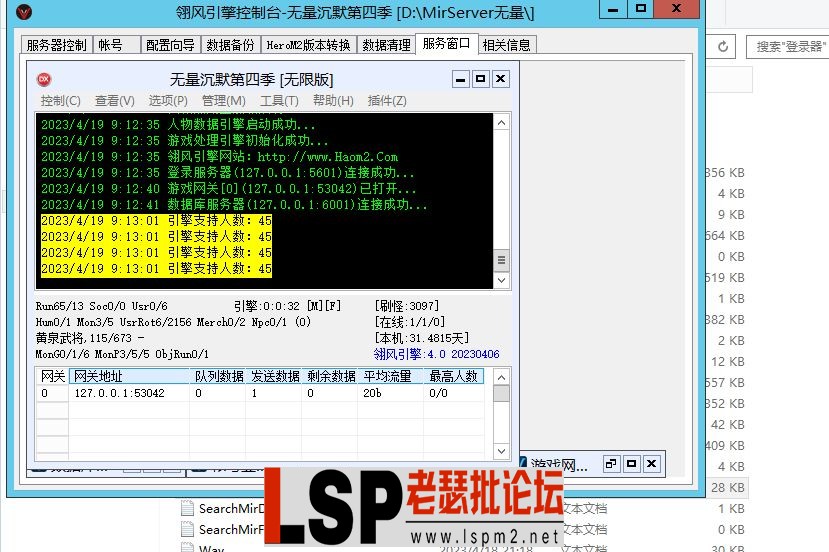Switch to the 数据清理 tab

[386, 45]
